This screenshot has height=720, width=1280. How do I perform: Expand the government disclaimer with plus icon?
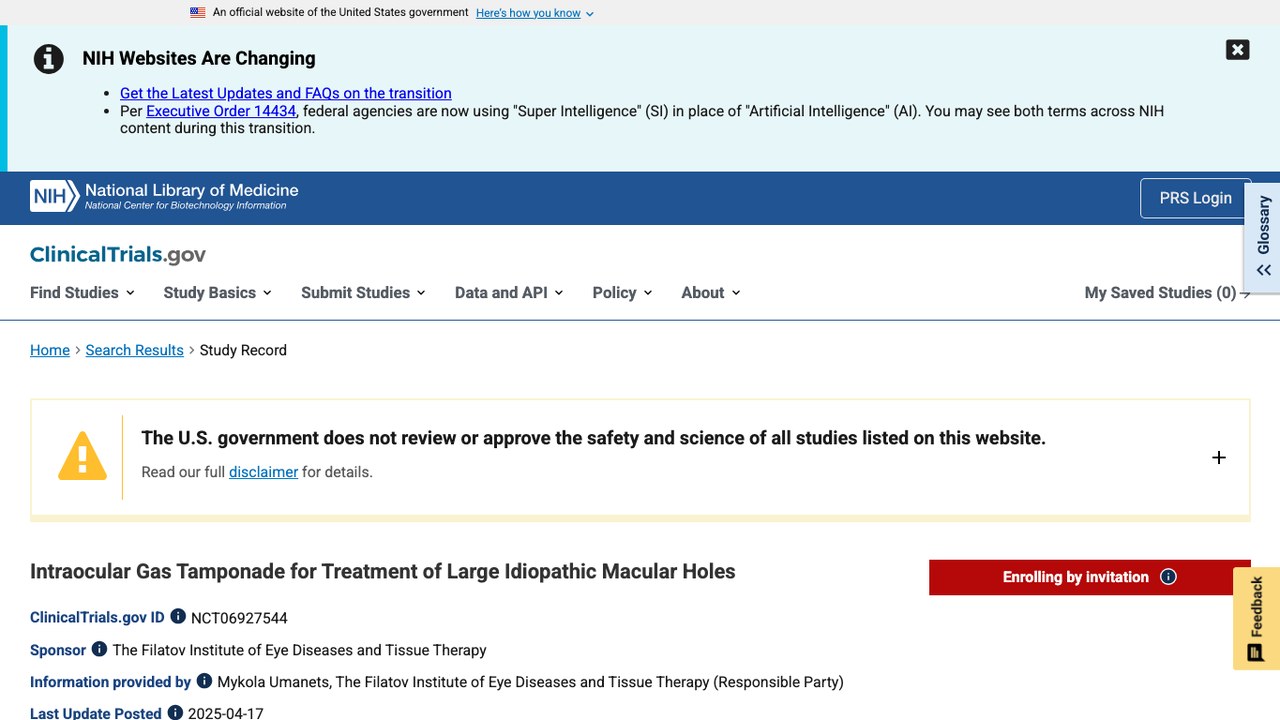click(x=1218, y=457)
